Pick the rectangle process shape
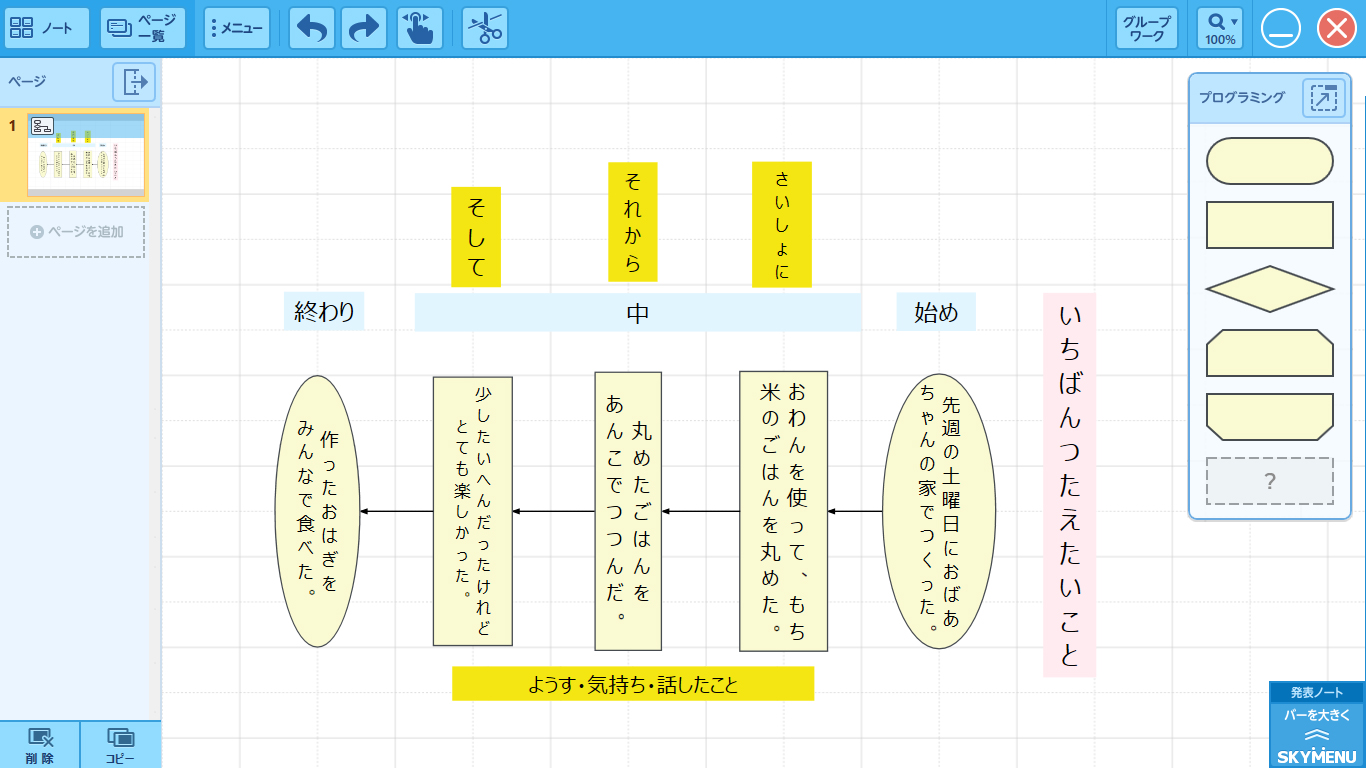The image size is (1366, 768). (1270, 225)
